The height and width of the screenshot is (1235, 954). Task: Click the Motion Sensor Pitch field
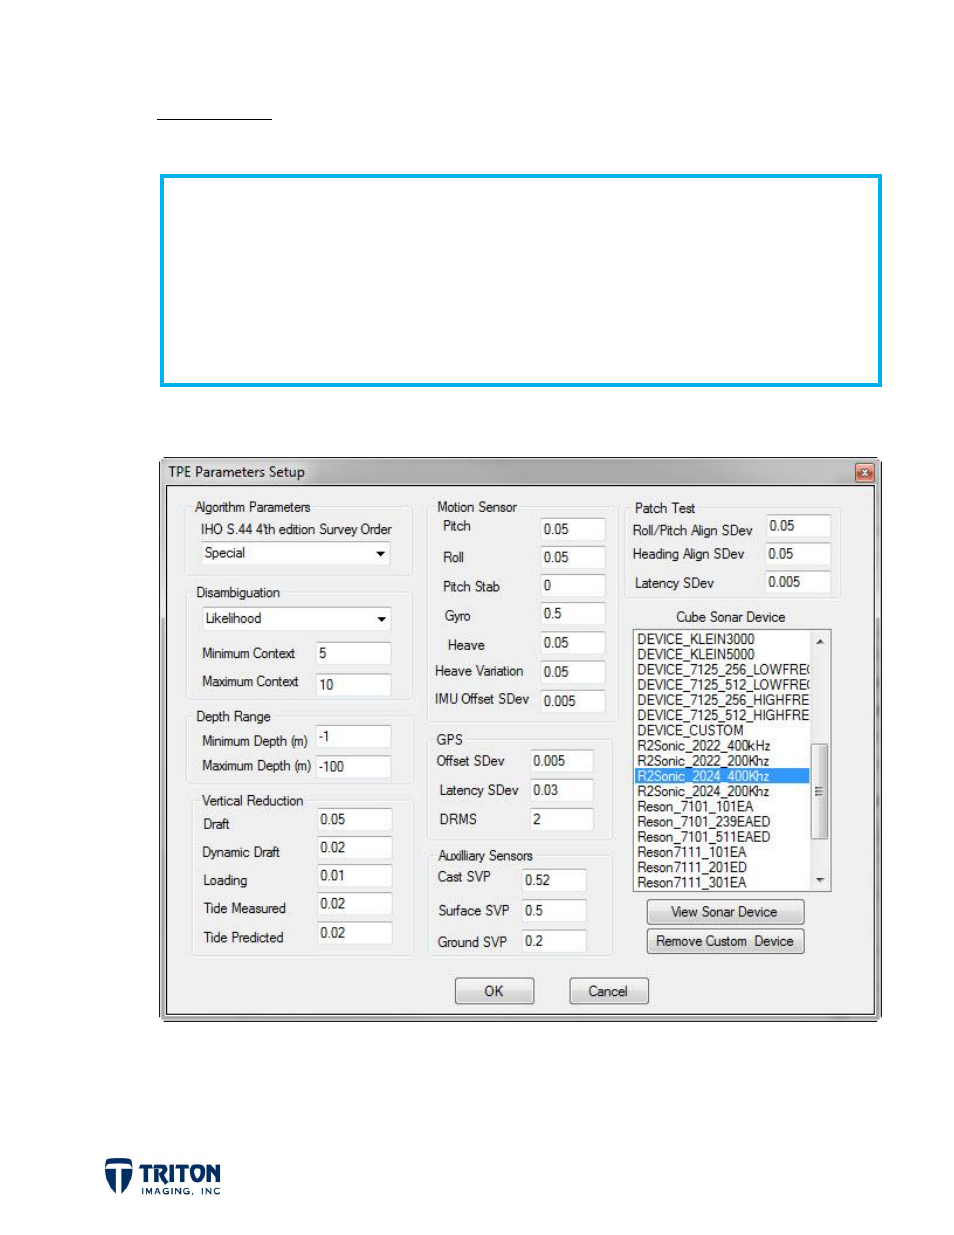[x=573, y=529]
